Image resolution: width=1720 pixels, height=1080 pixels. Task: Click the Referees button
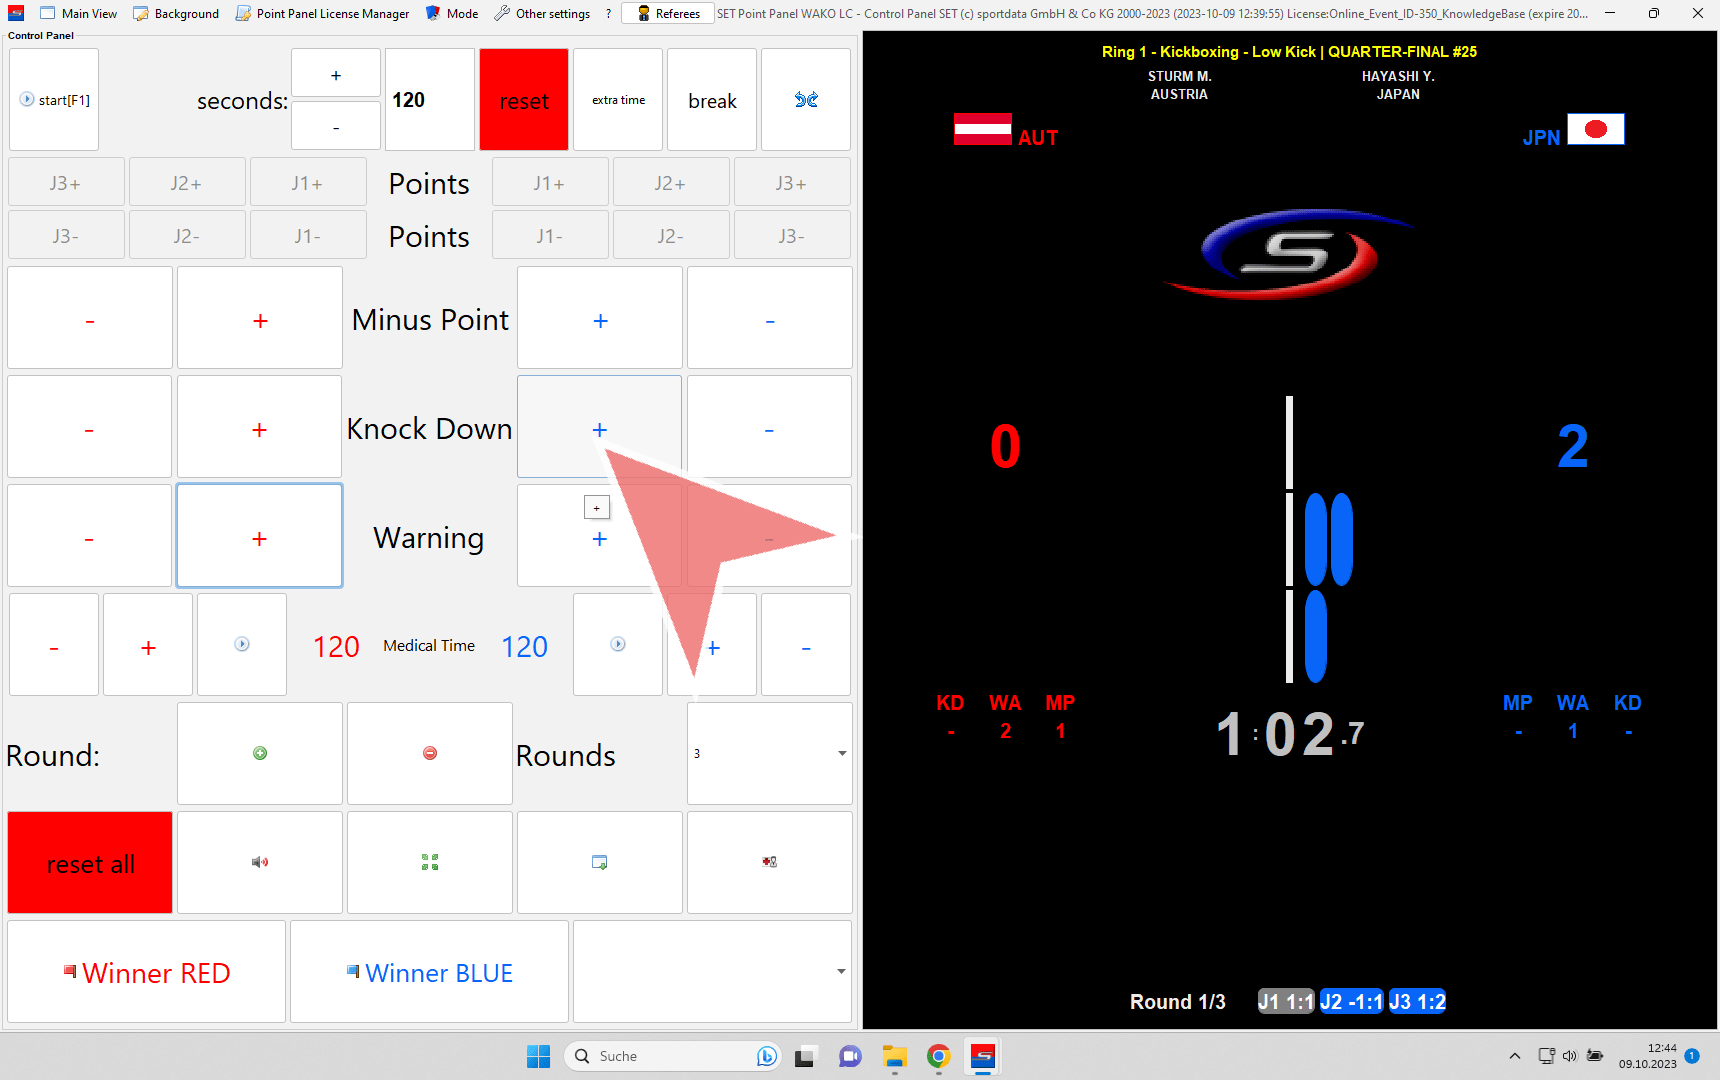click(x=668, y=14)
